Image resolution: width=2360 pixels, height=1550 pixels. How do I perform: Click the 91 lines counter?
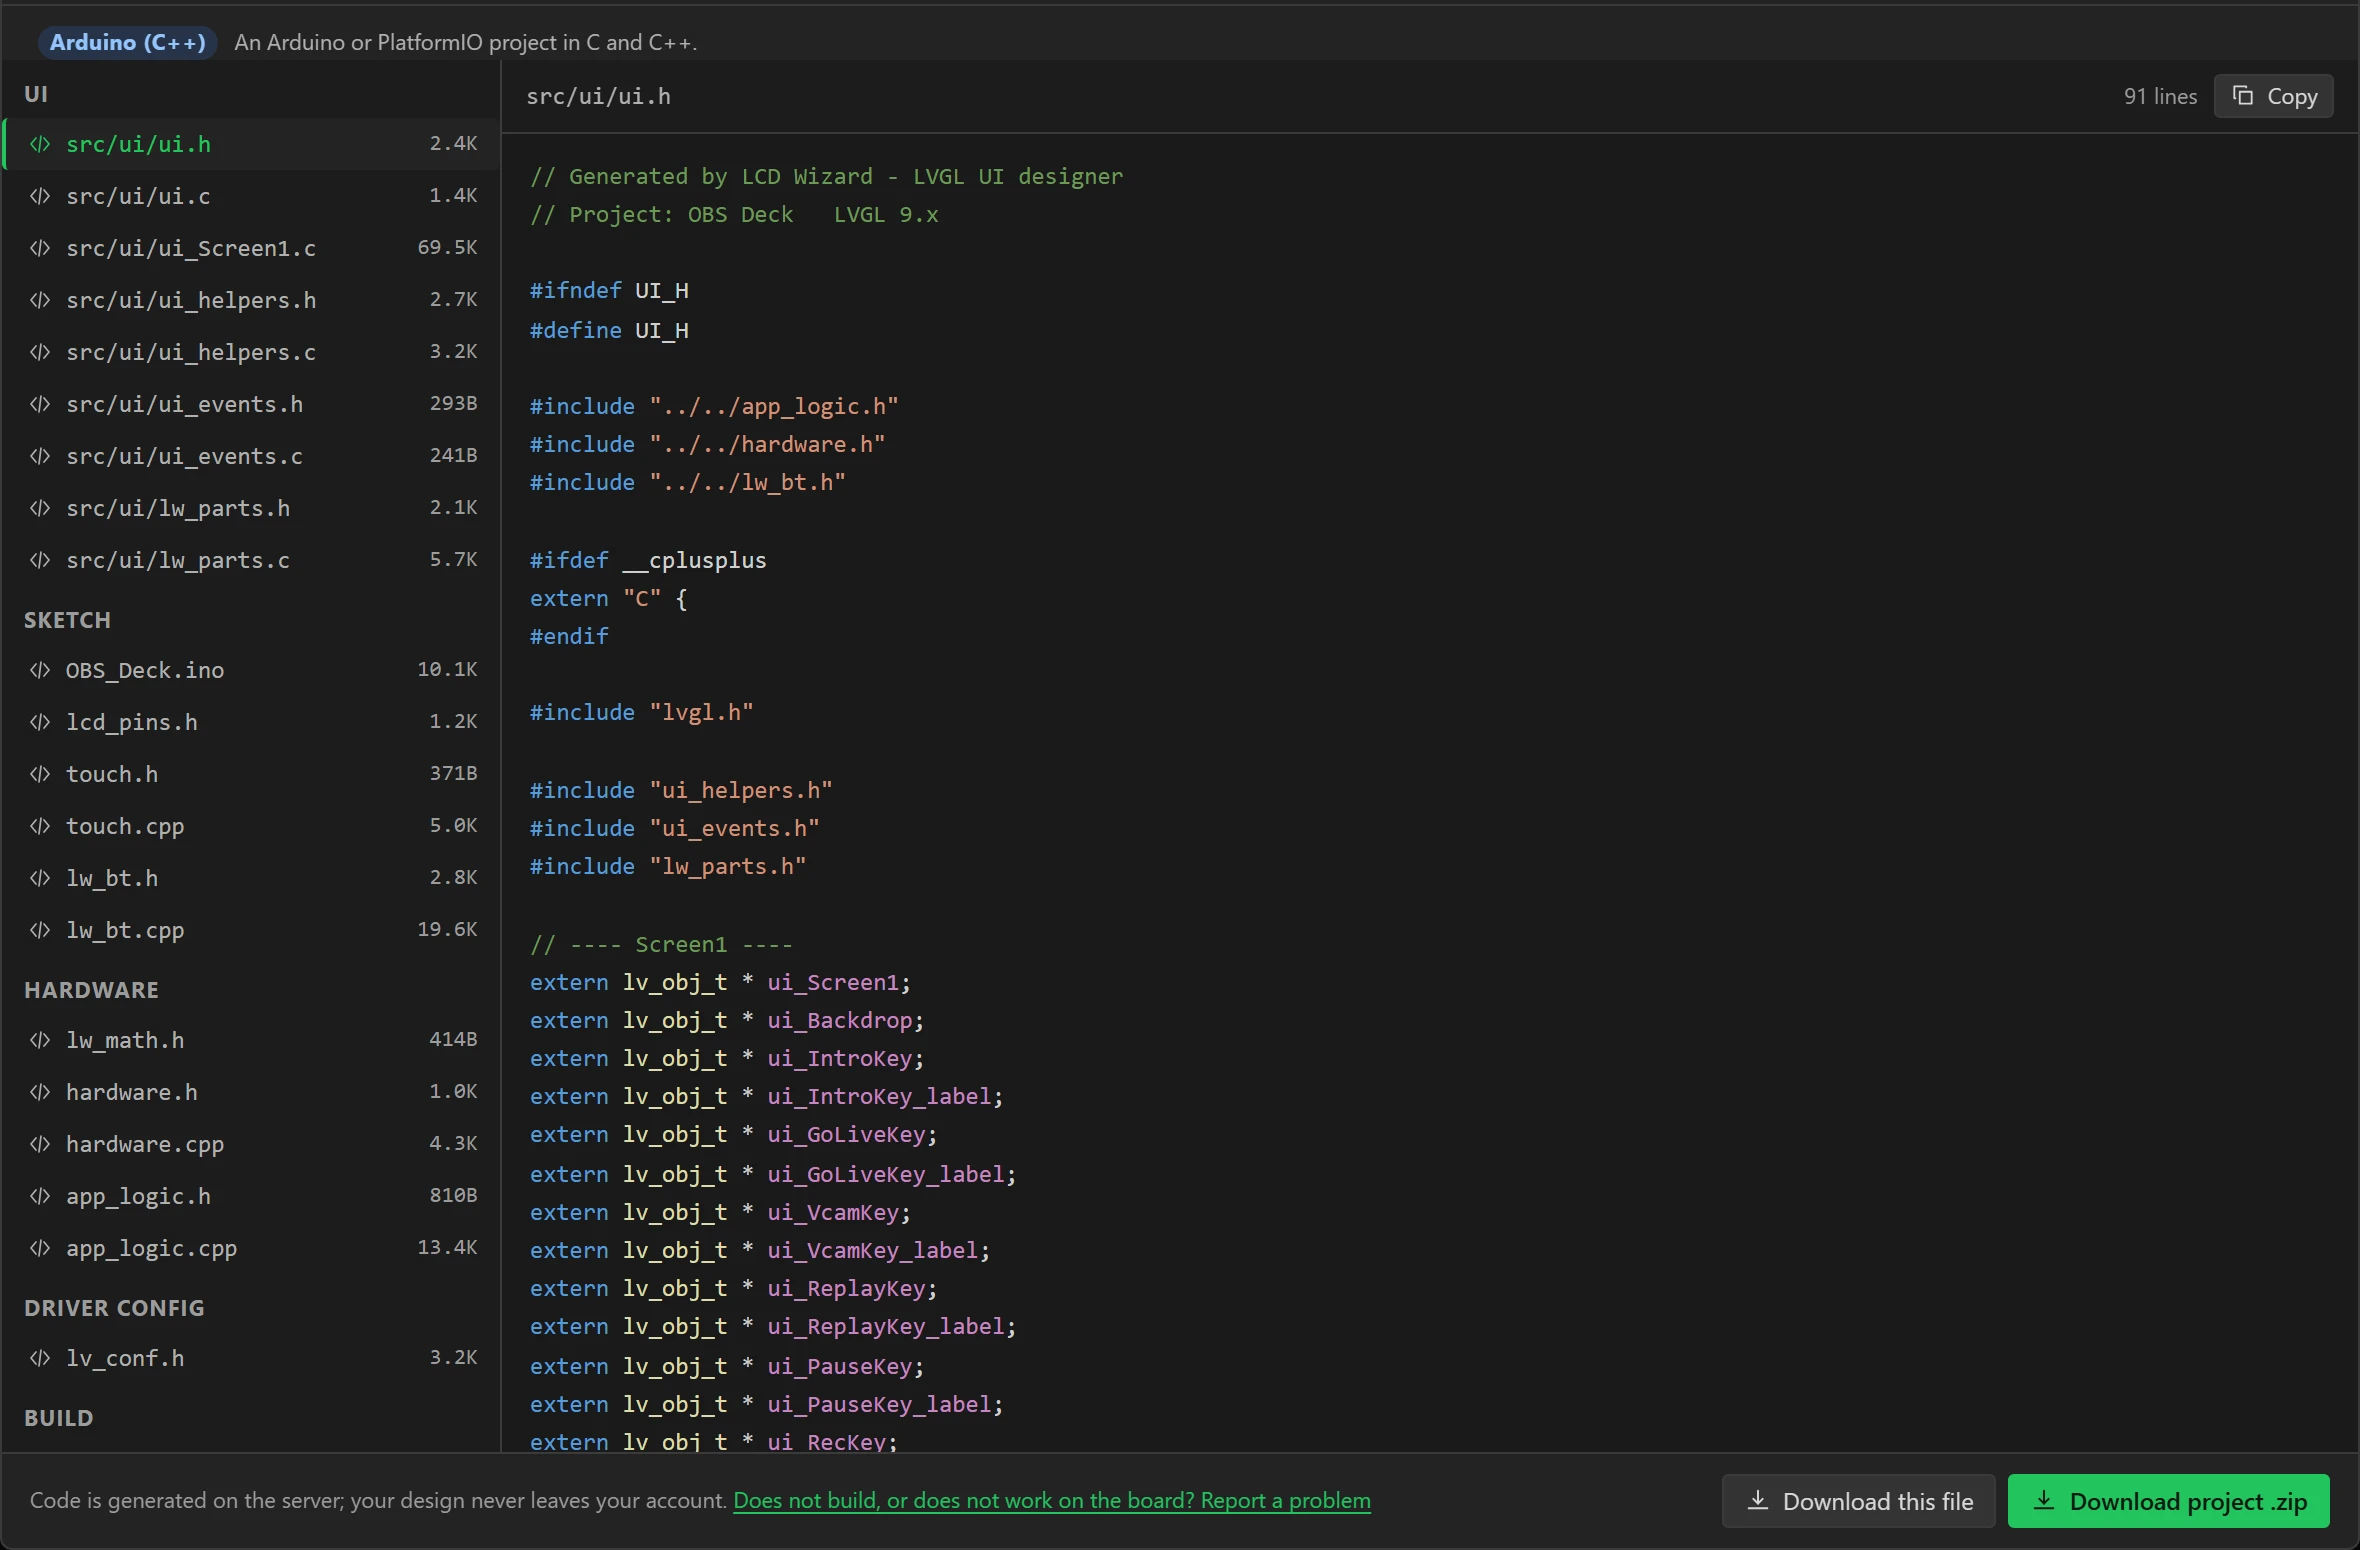point(2160,96)
